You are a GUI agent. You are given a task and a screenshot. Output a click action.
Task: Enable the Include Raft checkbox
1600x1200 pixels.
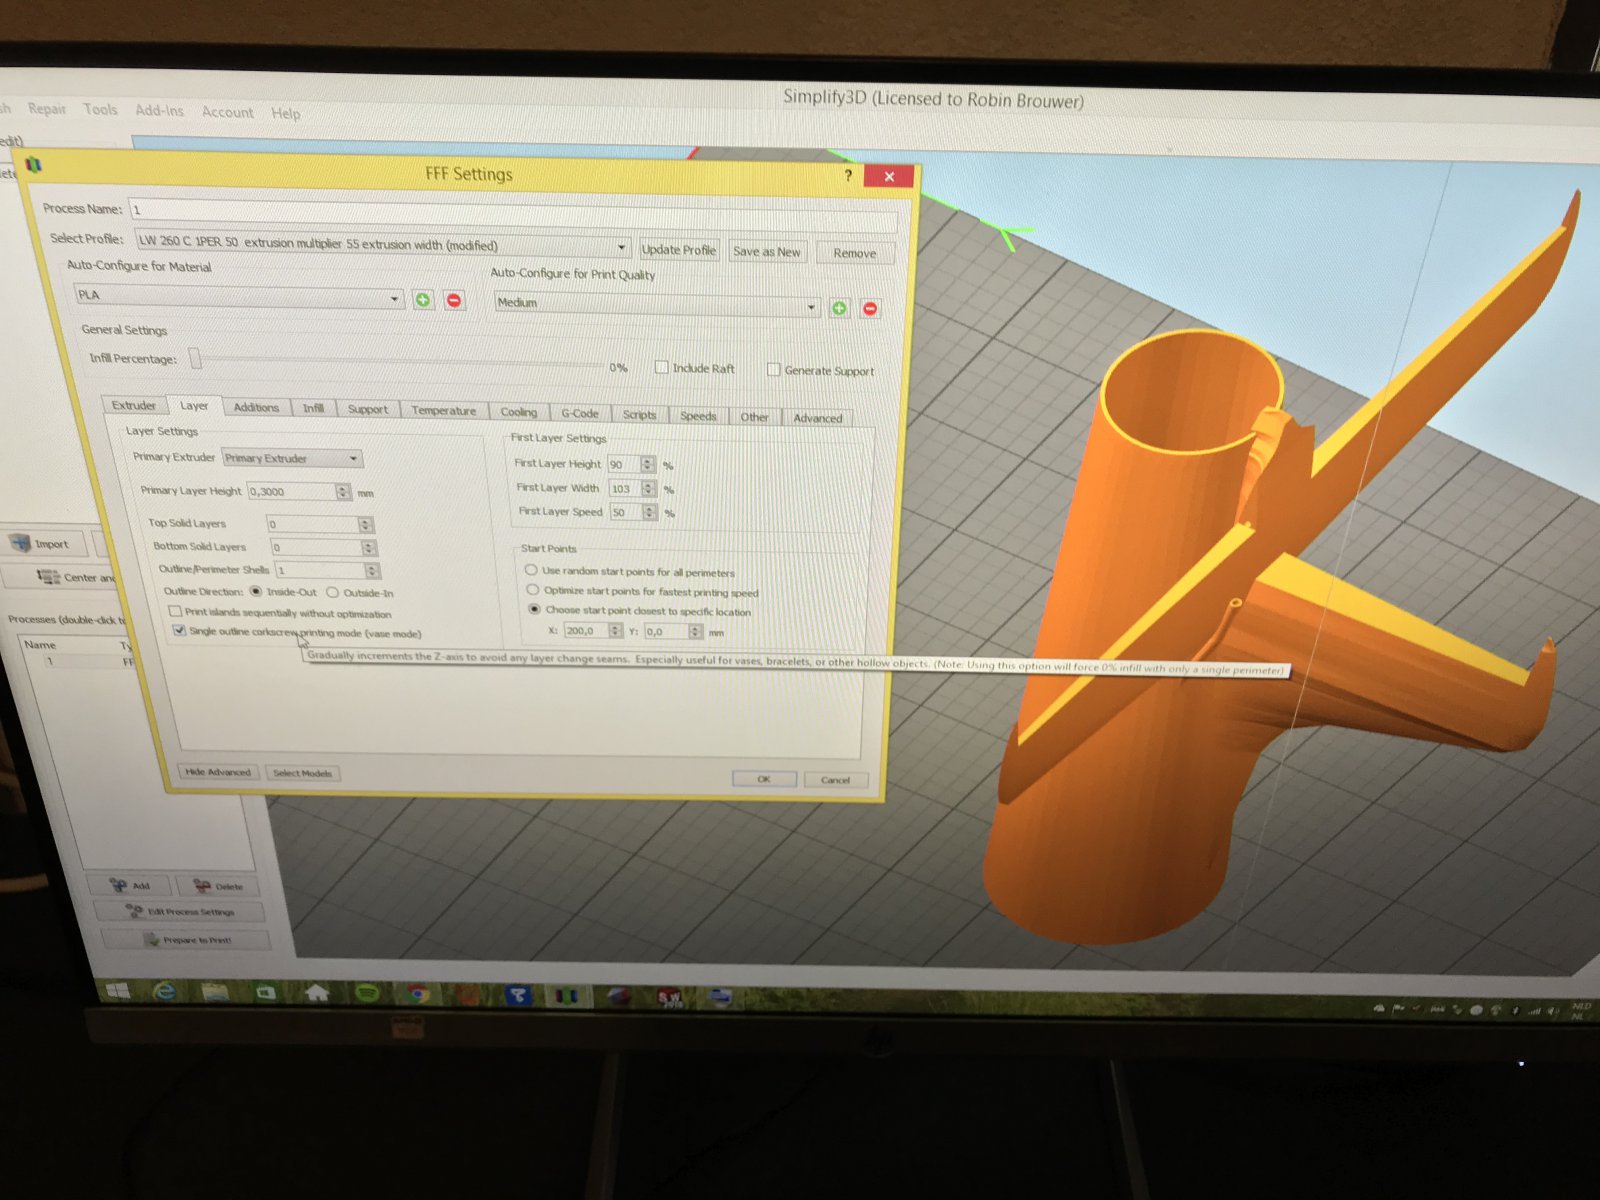[x=661, y=367]
